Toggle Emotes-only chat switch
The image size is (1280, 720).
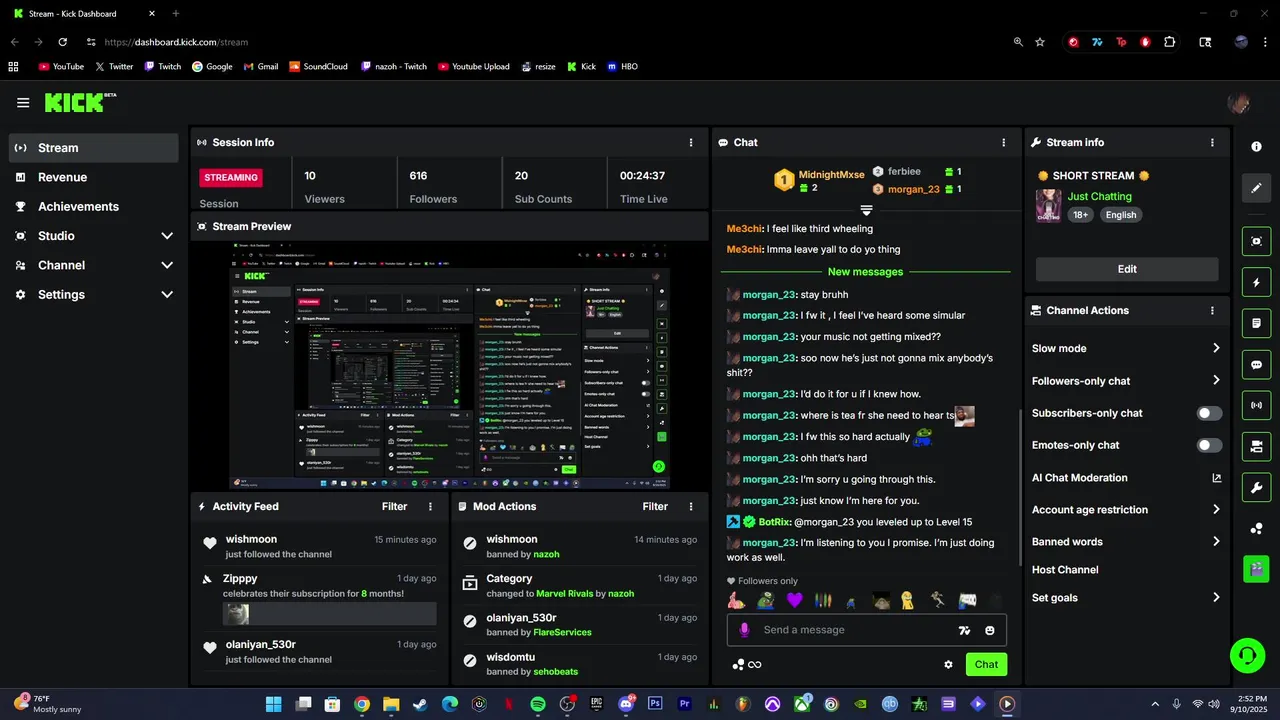(x=1209, y=445)
